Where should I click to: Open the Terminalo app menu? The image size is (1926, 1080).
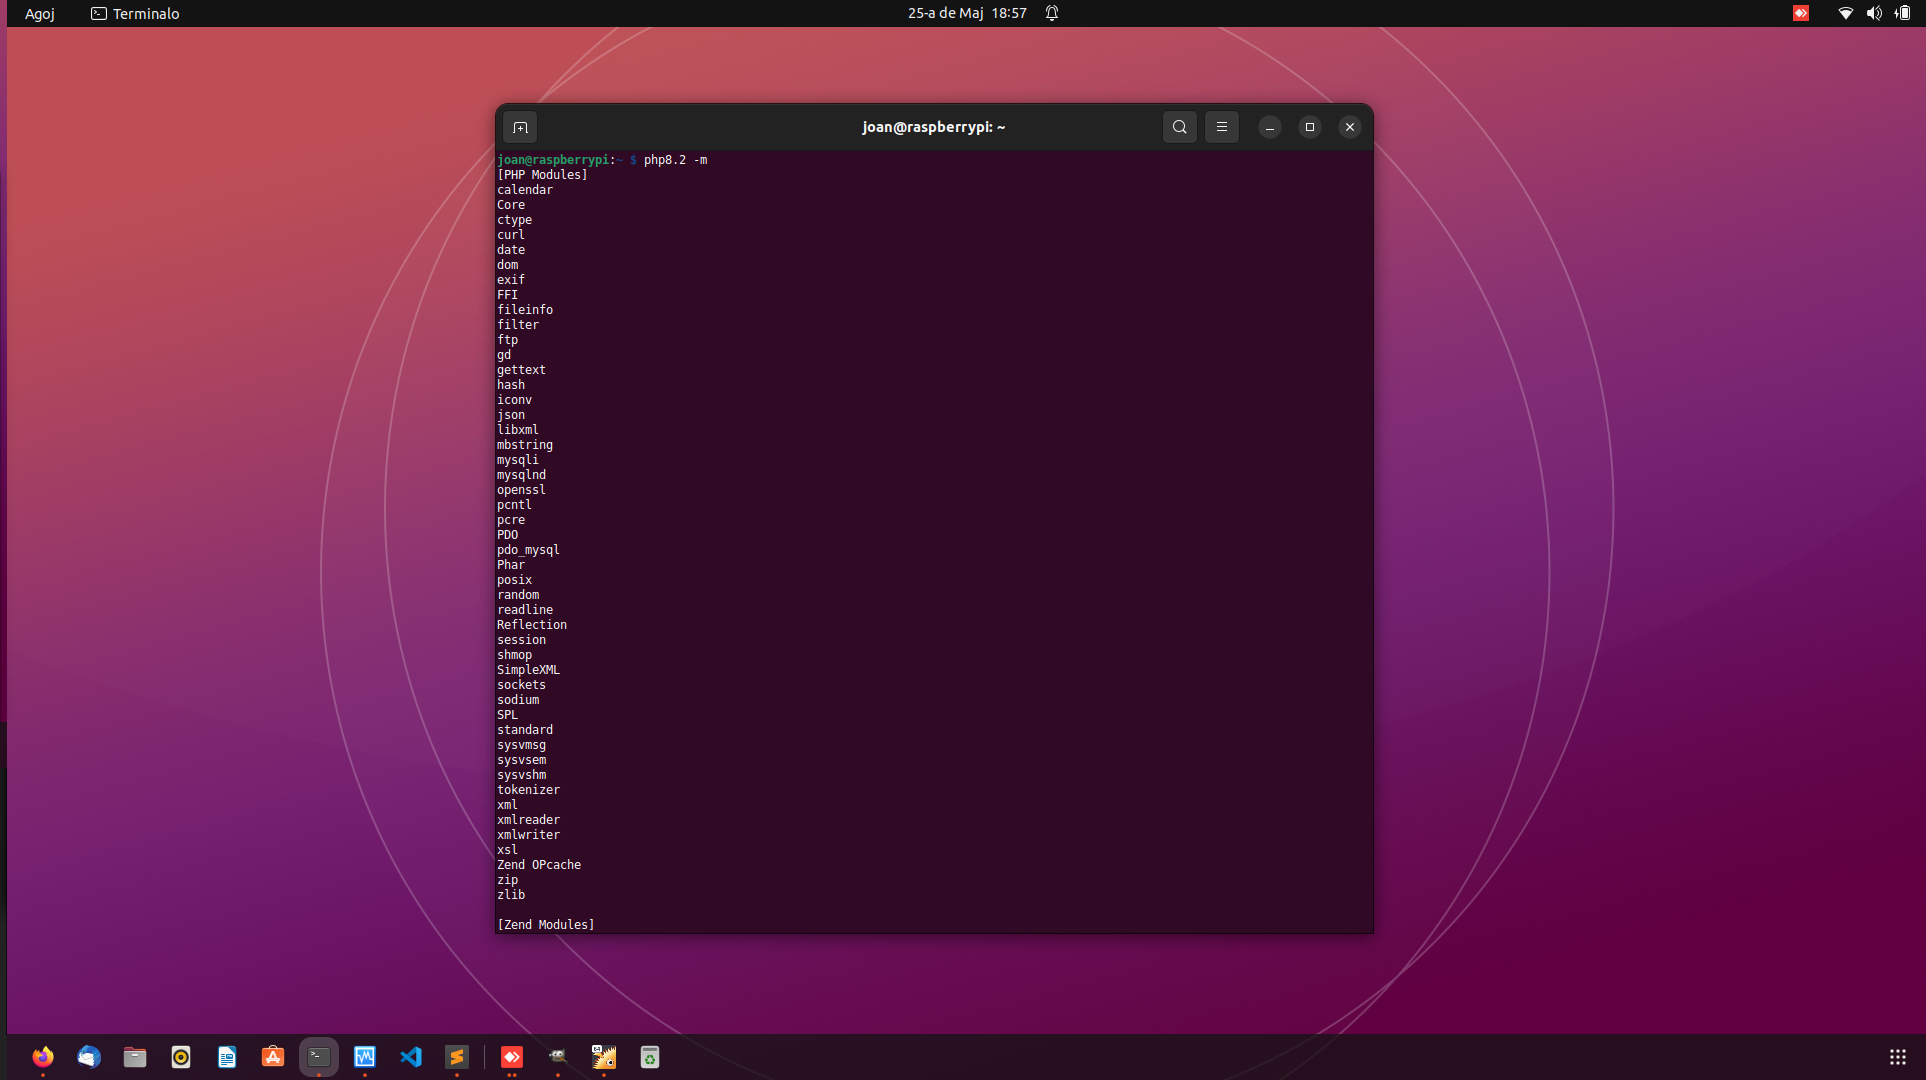pyautogui.click(x=135, y=13)
